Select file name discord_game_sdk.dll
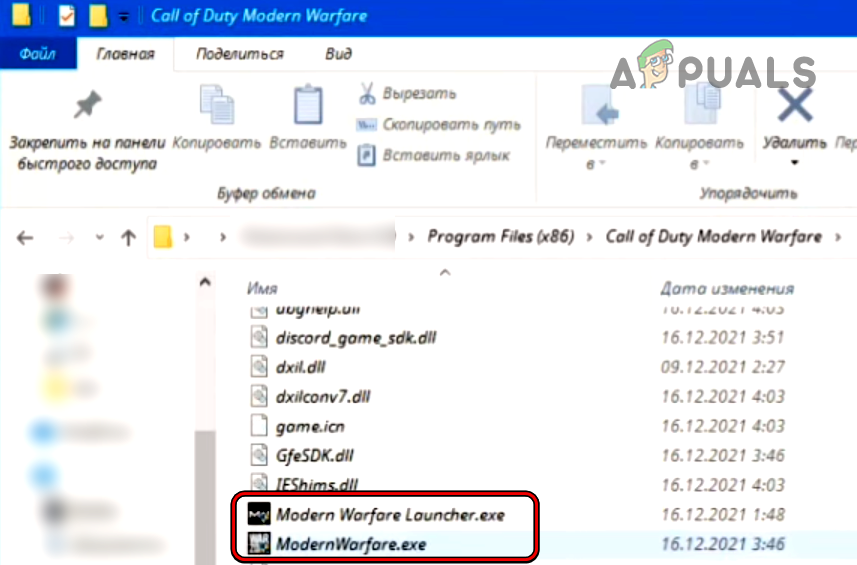 click(x=356, y=338)
